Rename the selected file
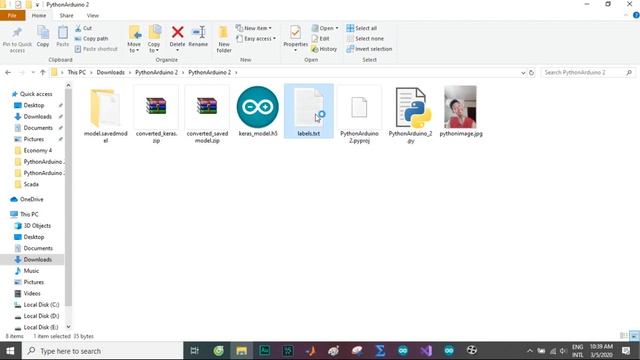 click(198, 37)
